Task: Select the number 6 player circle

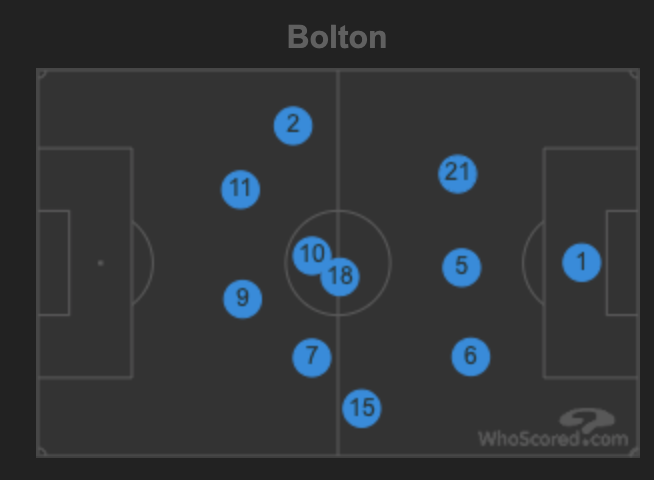Action: [470, 357]
